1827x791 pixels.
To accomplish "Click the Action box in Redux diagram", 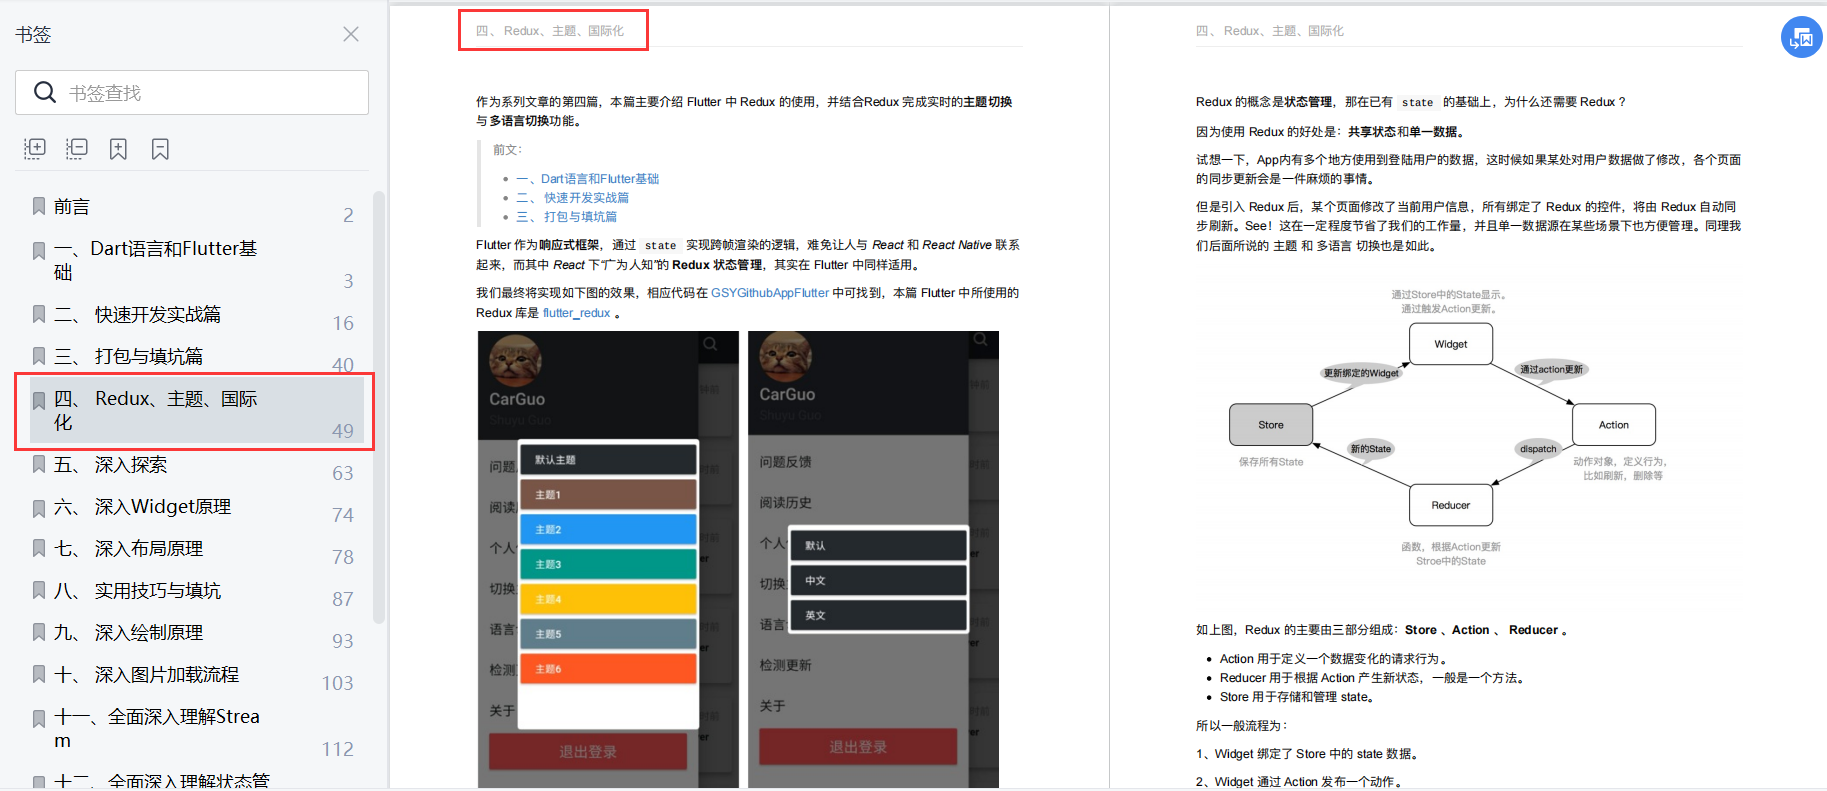I will [x=1614, y=425].
